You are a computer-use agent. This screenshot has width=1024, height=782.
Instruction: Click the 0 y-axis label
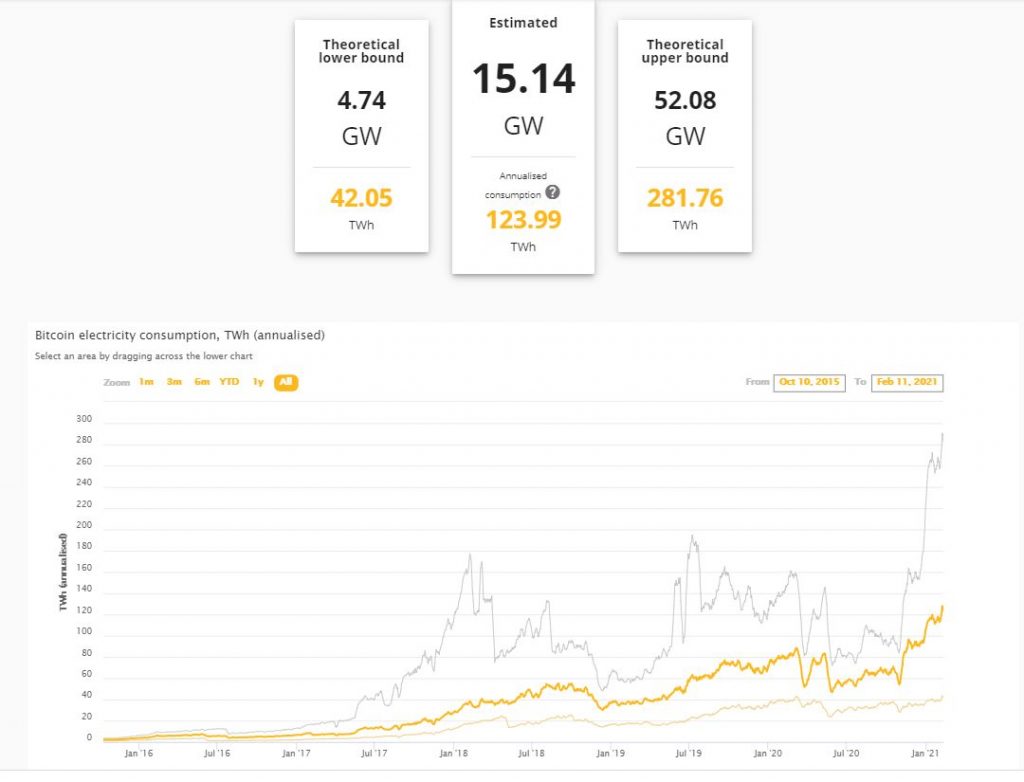coord(89,738)
